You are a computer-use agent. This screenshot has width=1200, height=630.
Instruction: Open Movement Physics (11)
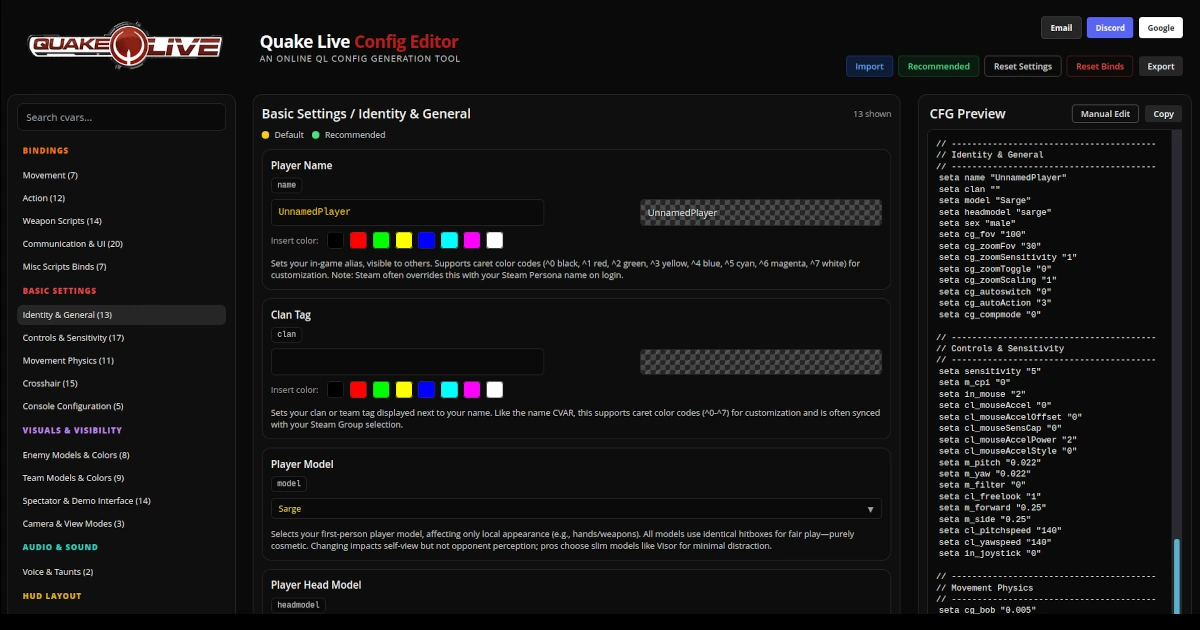[x=121, y=360]
